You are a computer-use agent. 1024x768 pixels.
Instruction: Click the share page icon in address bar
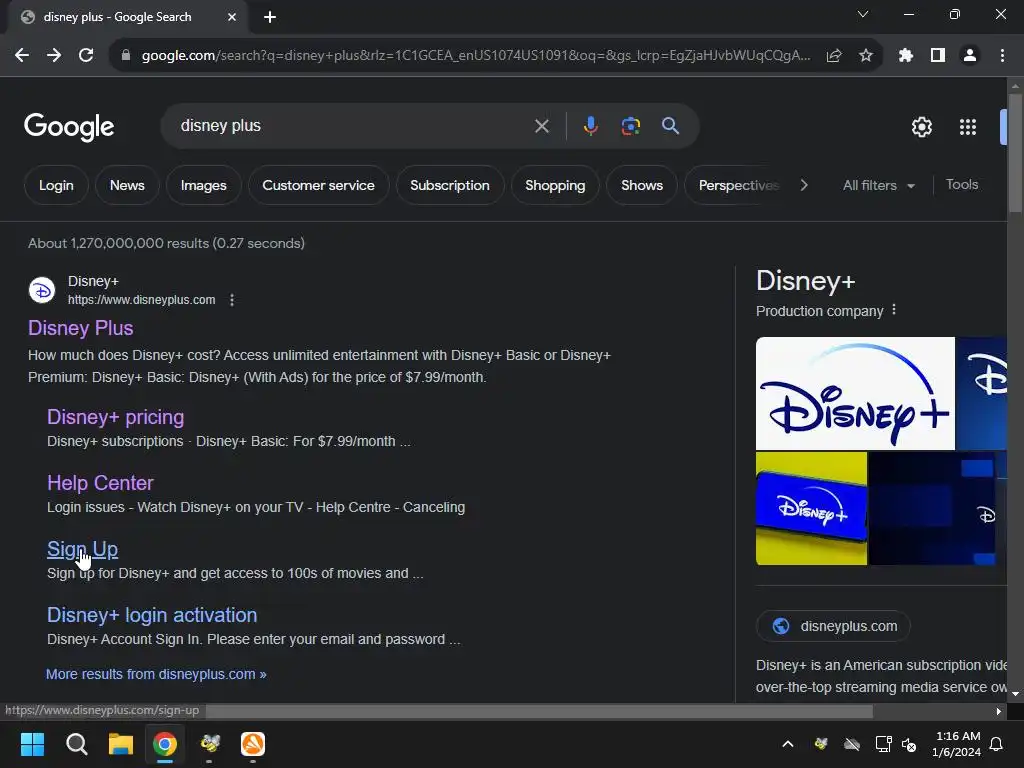point(834,56)
